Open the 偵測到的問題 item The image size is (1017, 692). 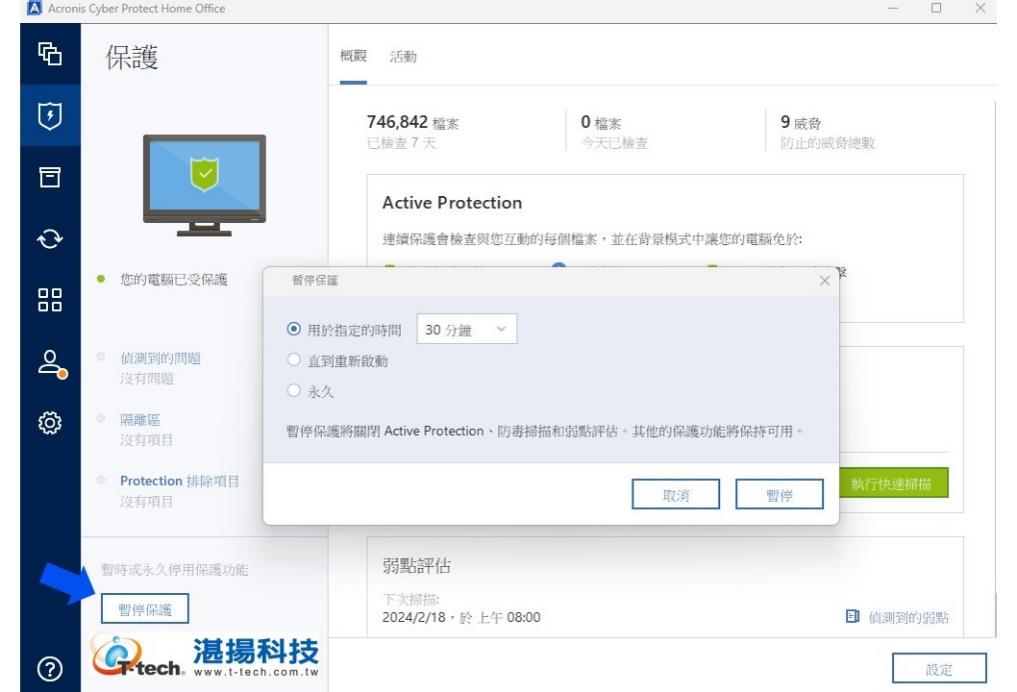point(160,358)
